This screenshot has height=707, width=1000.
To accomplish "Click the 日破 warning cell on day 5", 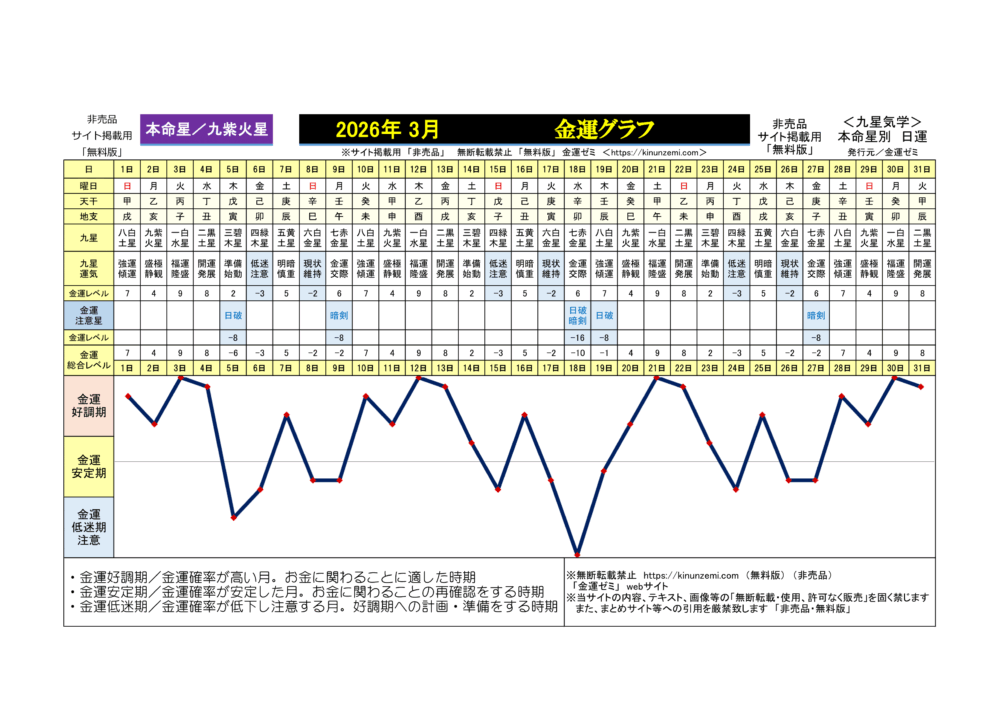I will (x=232, y=314).
